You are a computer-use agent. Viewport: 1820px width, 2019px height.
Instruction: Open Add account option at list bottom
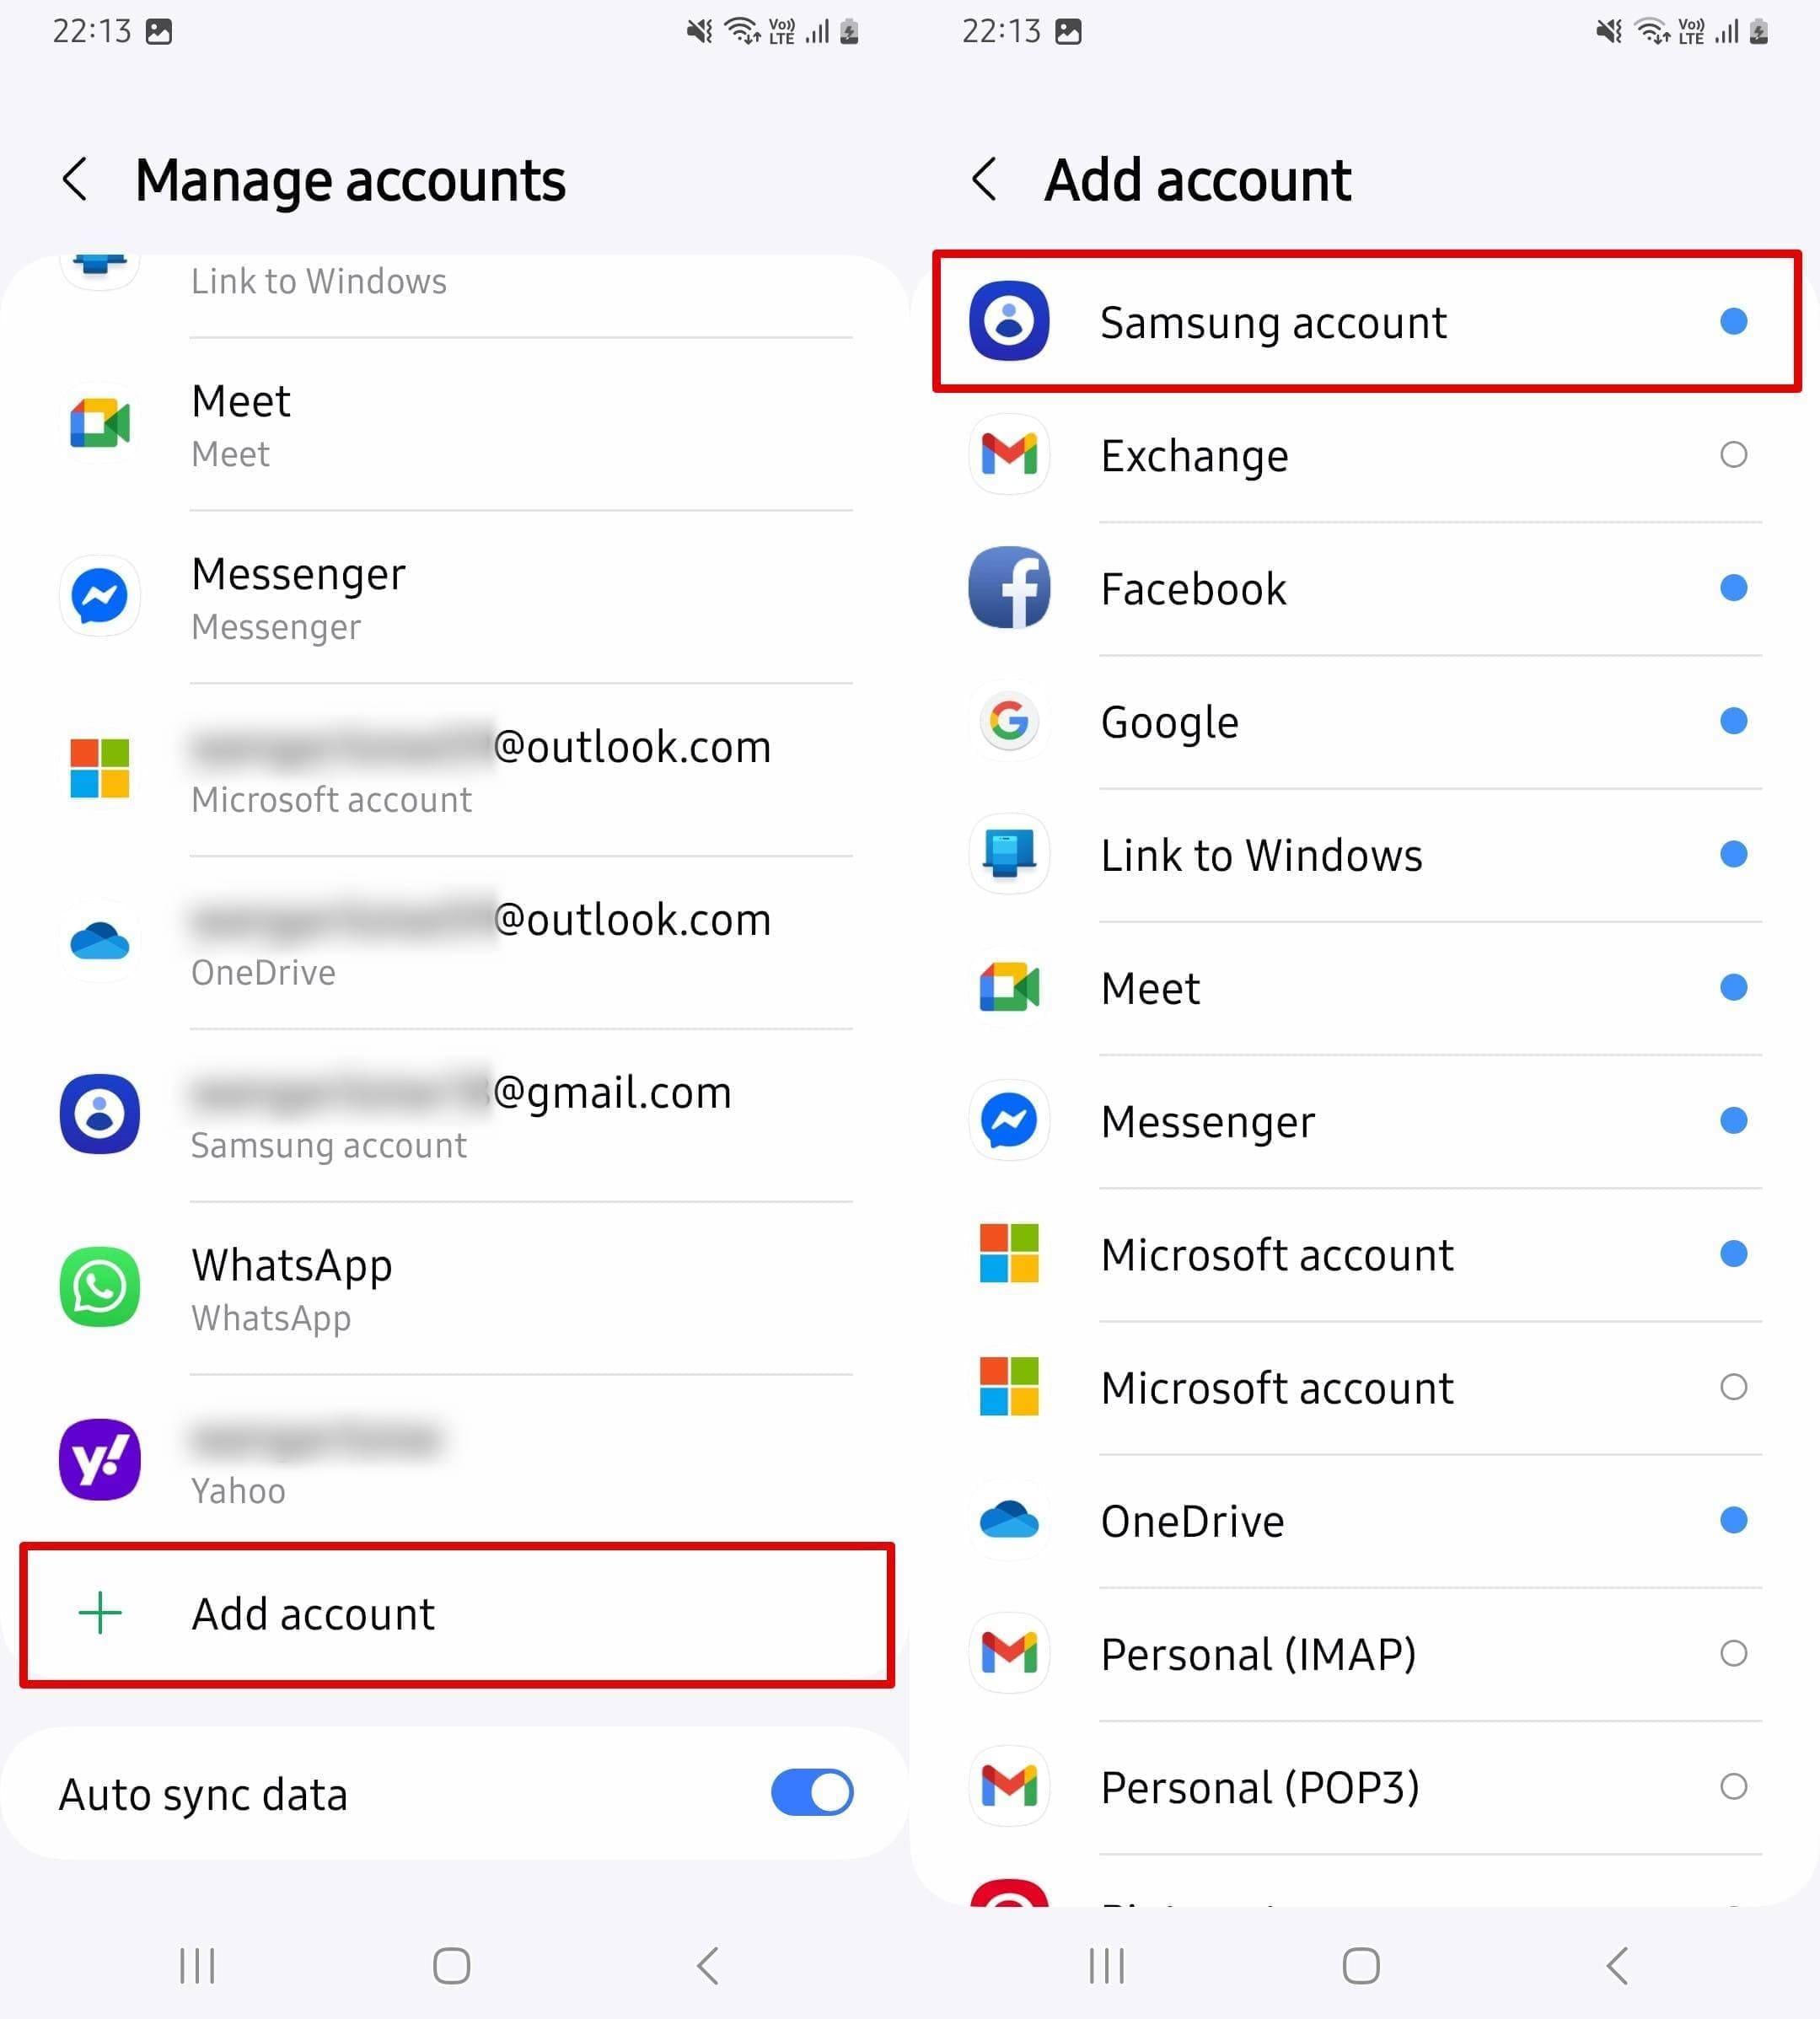tap(457, 1615)
